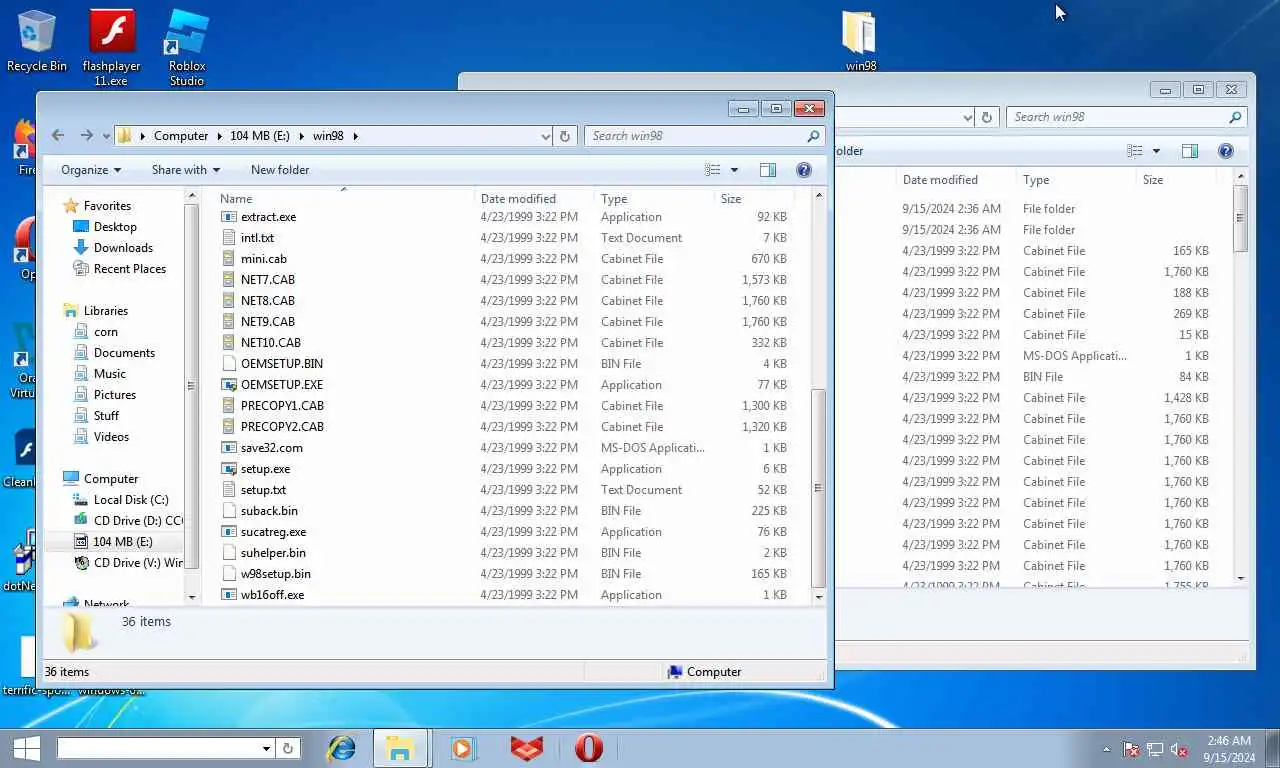Click the Back navigation arrow in front window
This screenshot has height=768, width=1280.
pos(58,136)
